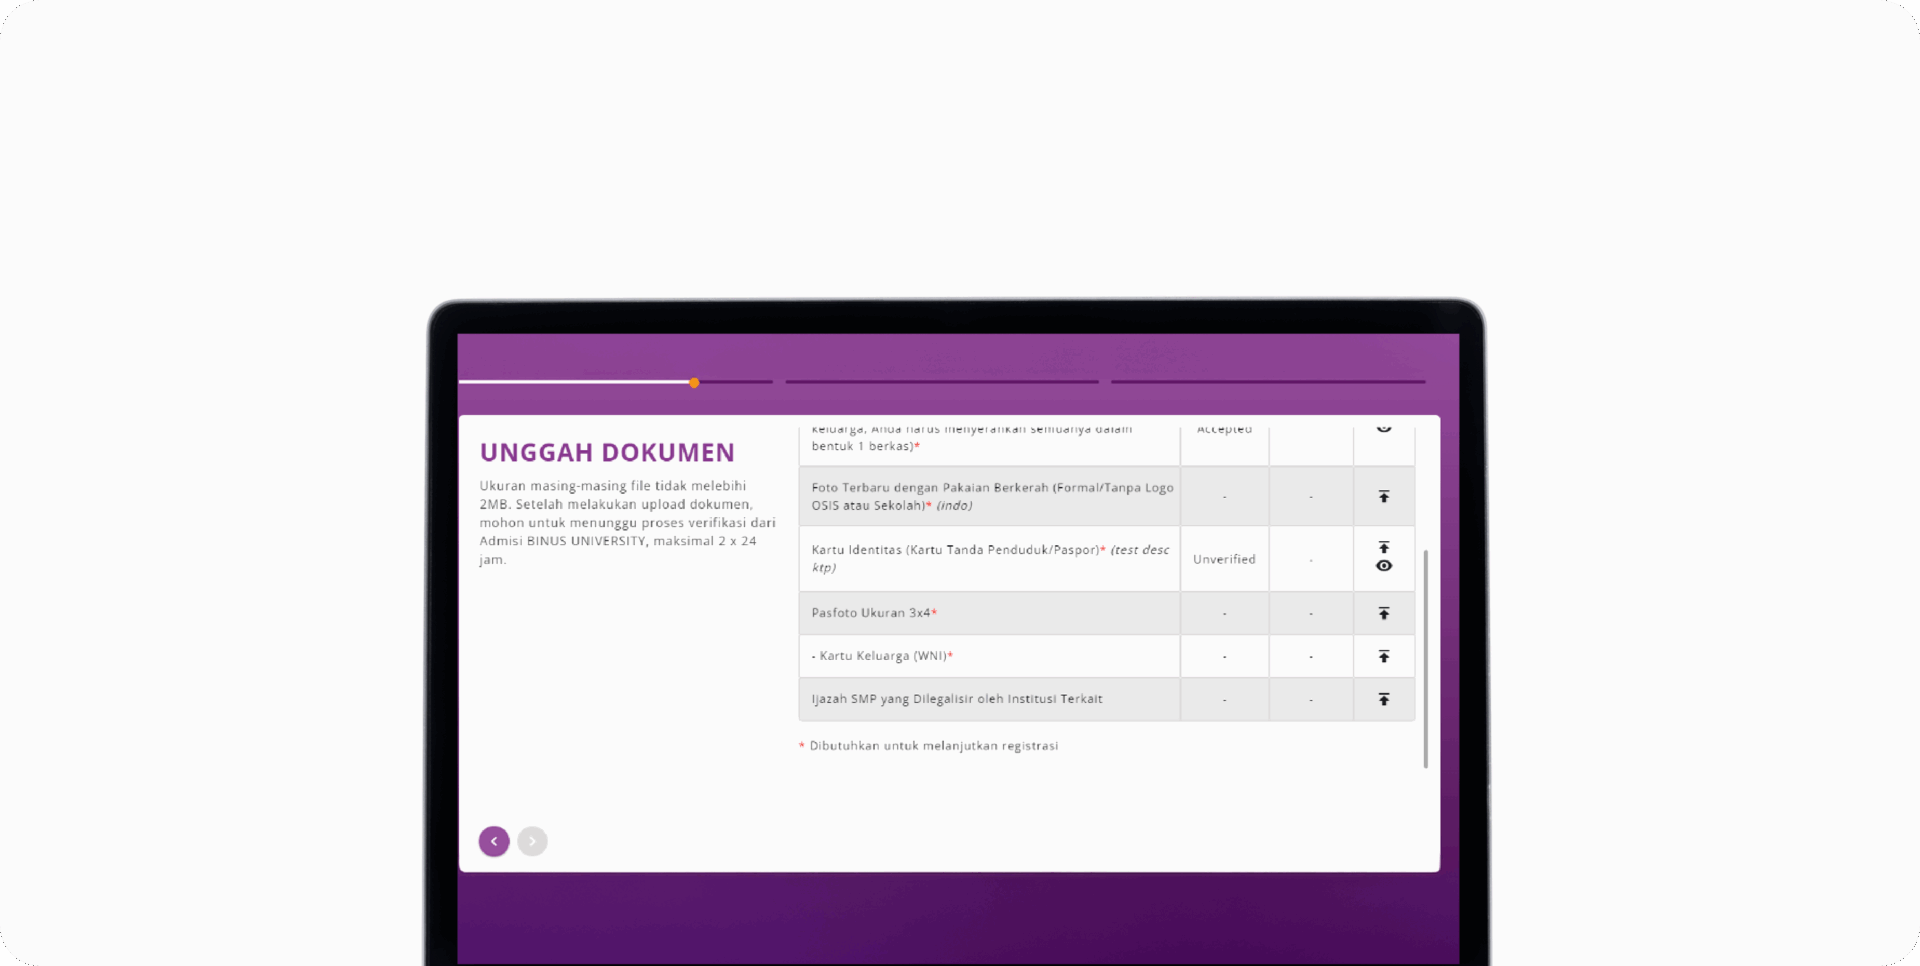Select the third progress step bar
Viewport: 1920px width, 966px height.
pyautogui.click(x=1267, y=382)
